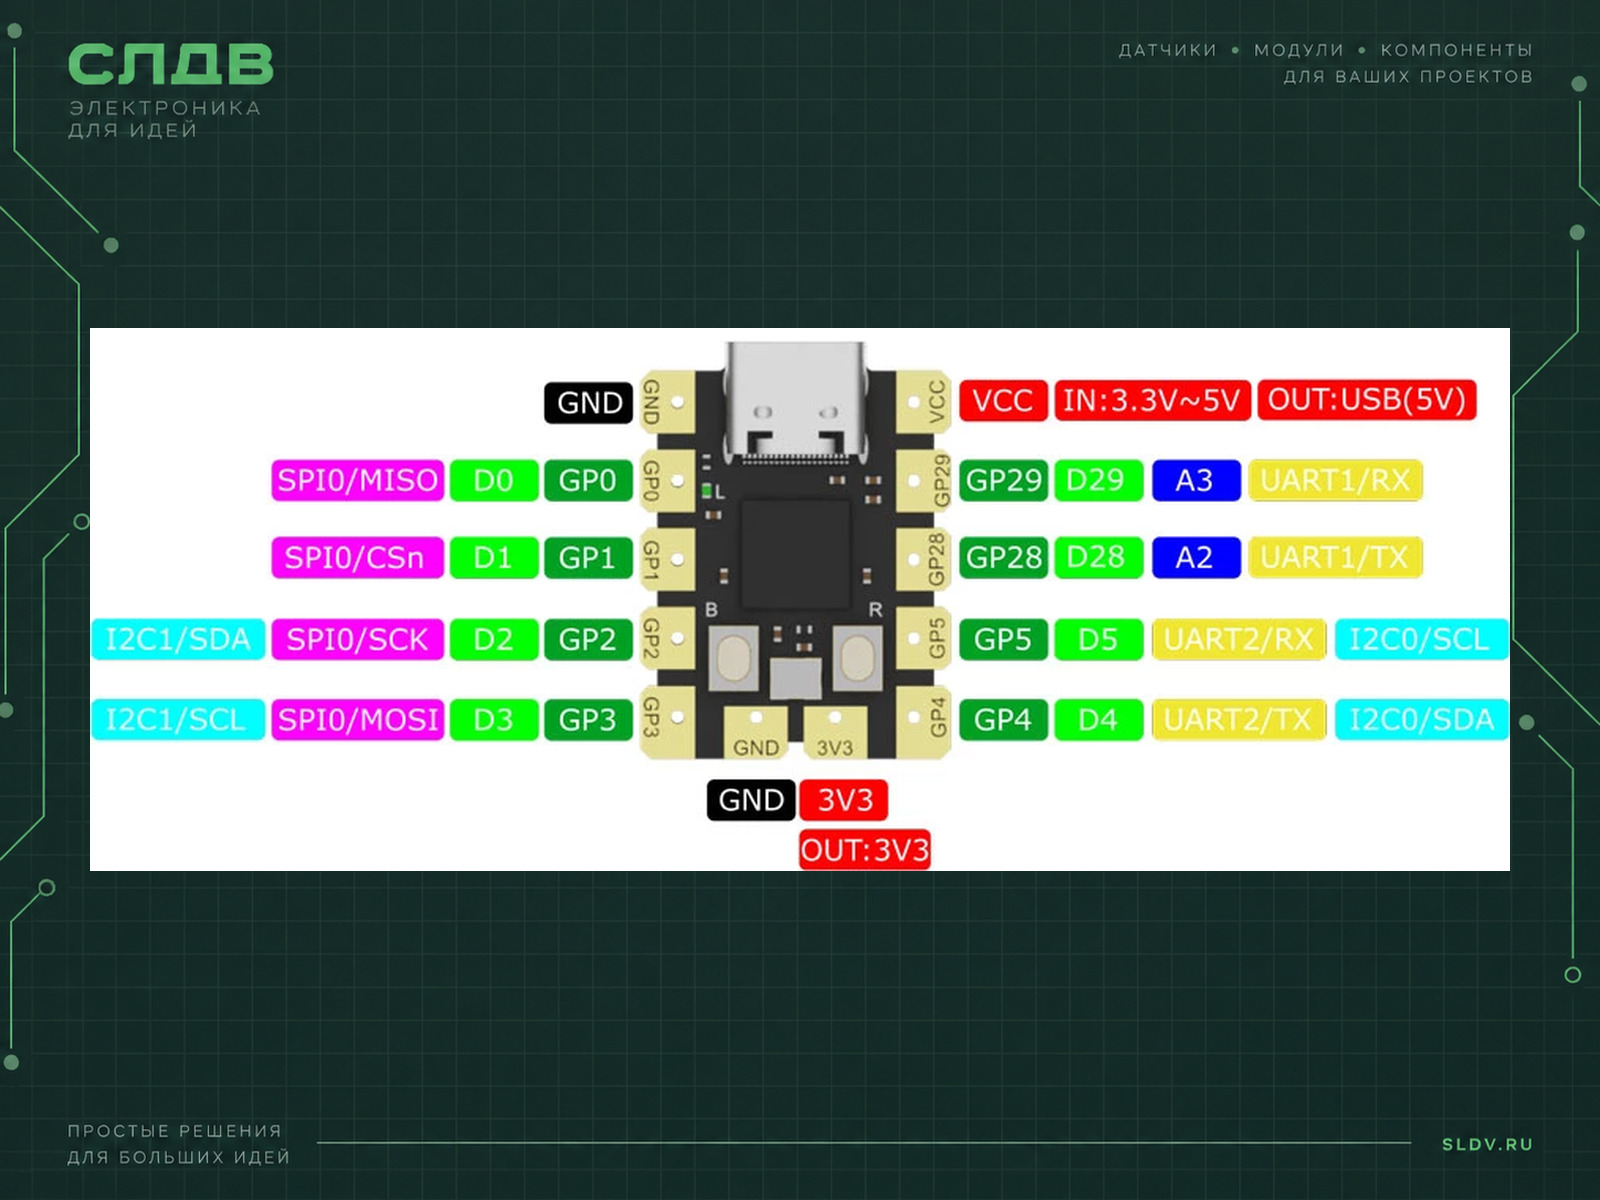Click the green GP28 label
Screen dimensions: 1600x1200
pyautogui.click(x=1003, y=557)
